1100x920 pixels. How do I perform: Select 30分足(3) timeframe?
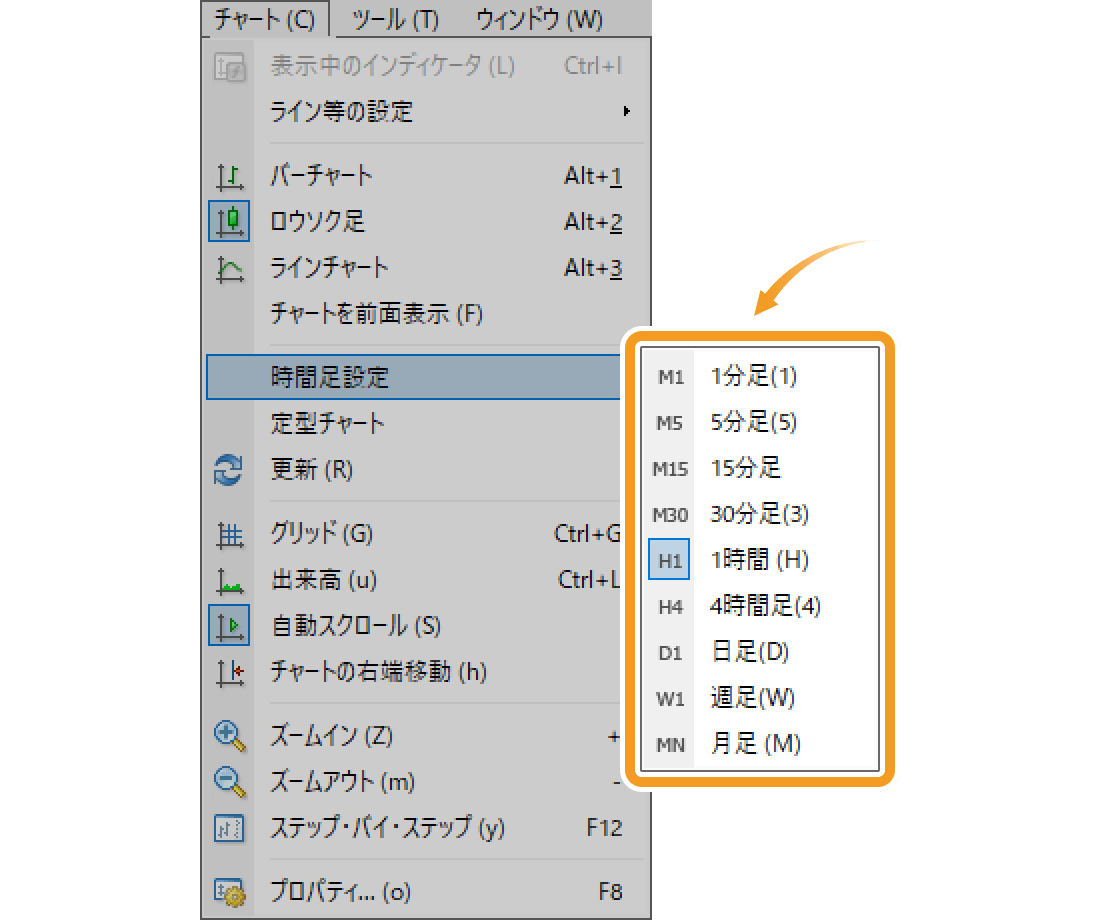click(760, 514)
